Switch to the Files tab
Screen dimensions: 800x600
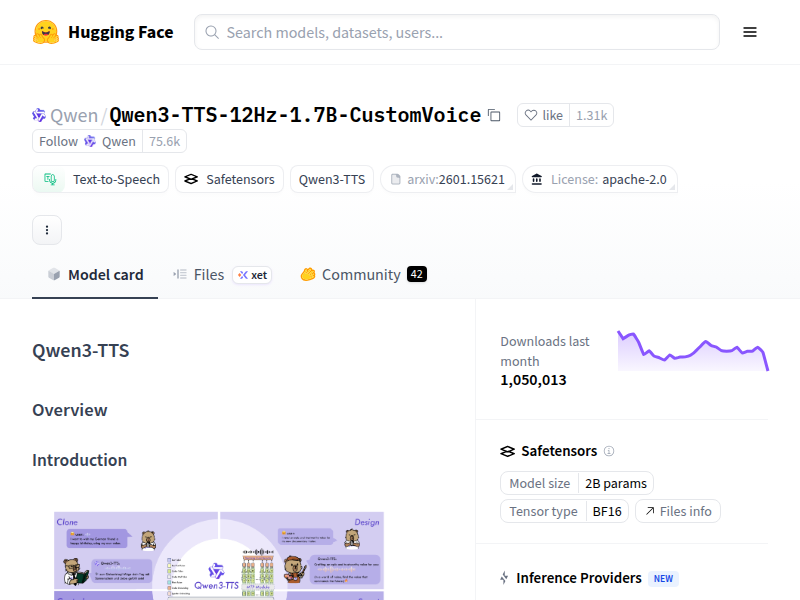tap(207, 274)
